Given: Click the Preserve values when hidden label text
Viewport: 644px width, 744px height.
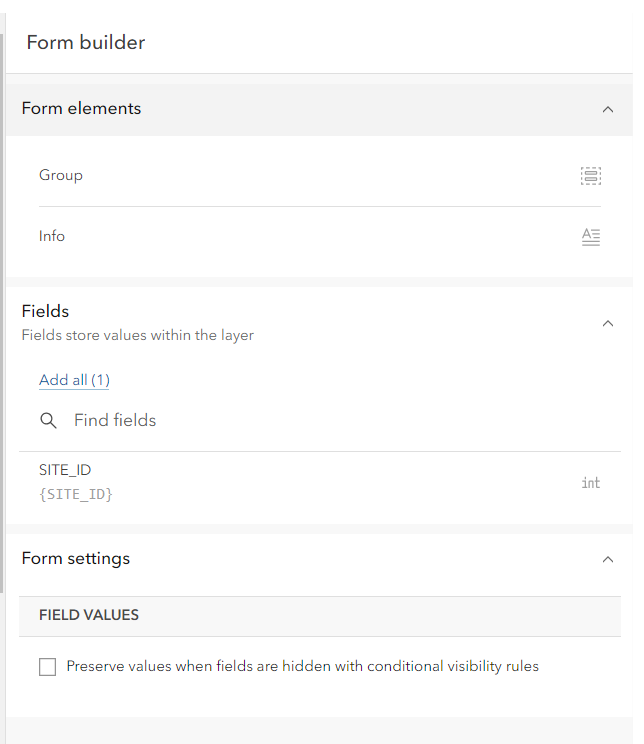Looking at the screenshot, I should [x=302, y=666].
